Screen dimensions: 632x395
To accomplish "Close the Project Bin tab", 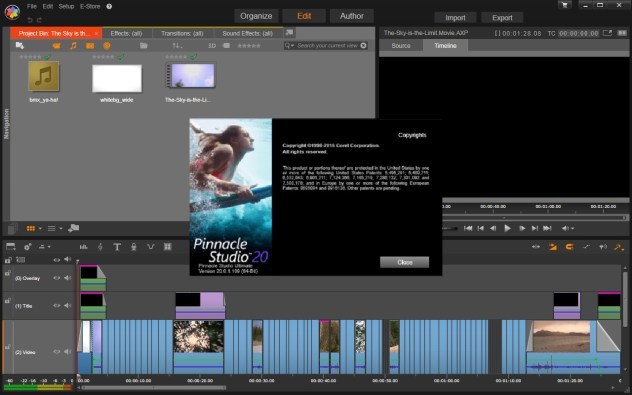I will pyautogui.click(x=96, y=33).
